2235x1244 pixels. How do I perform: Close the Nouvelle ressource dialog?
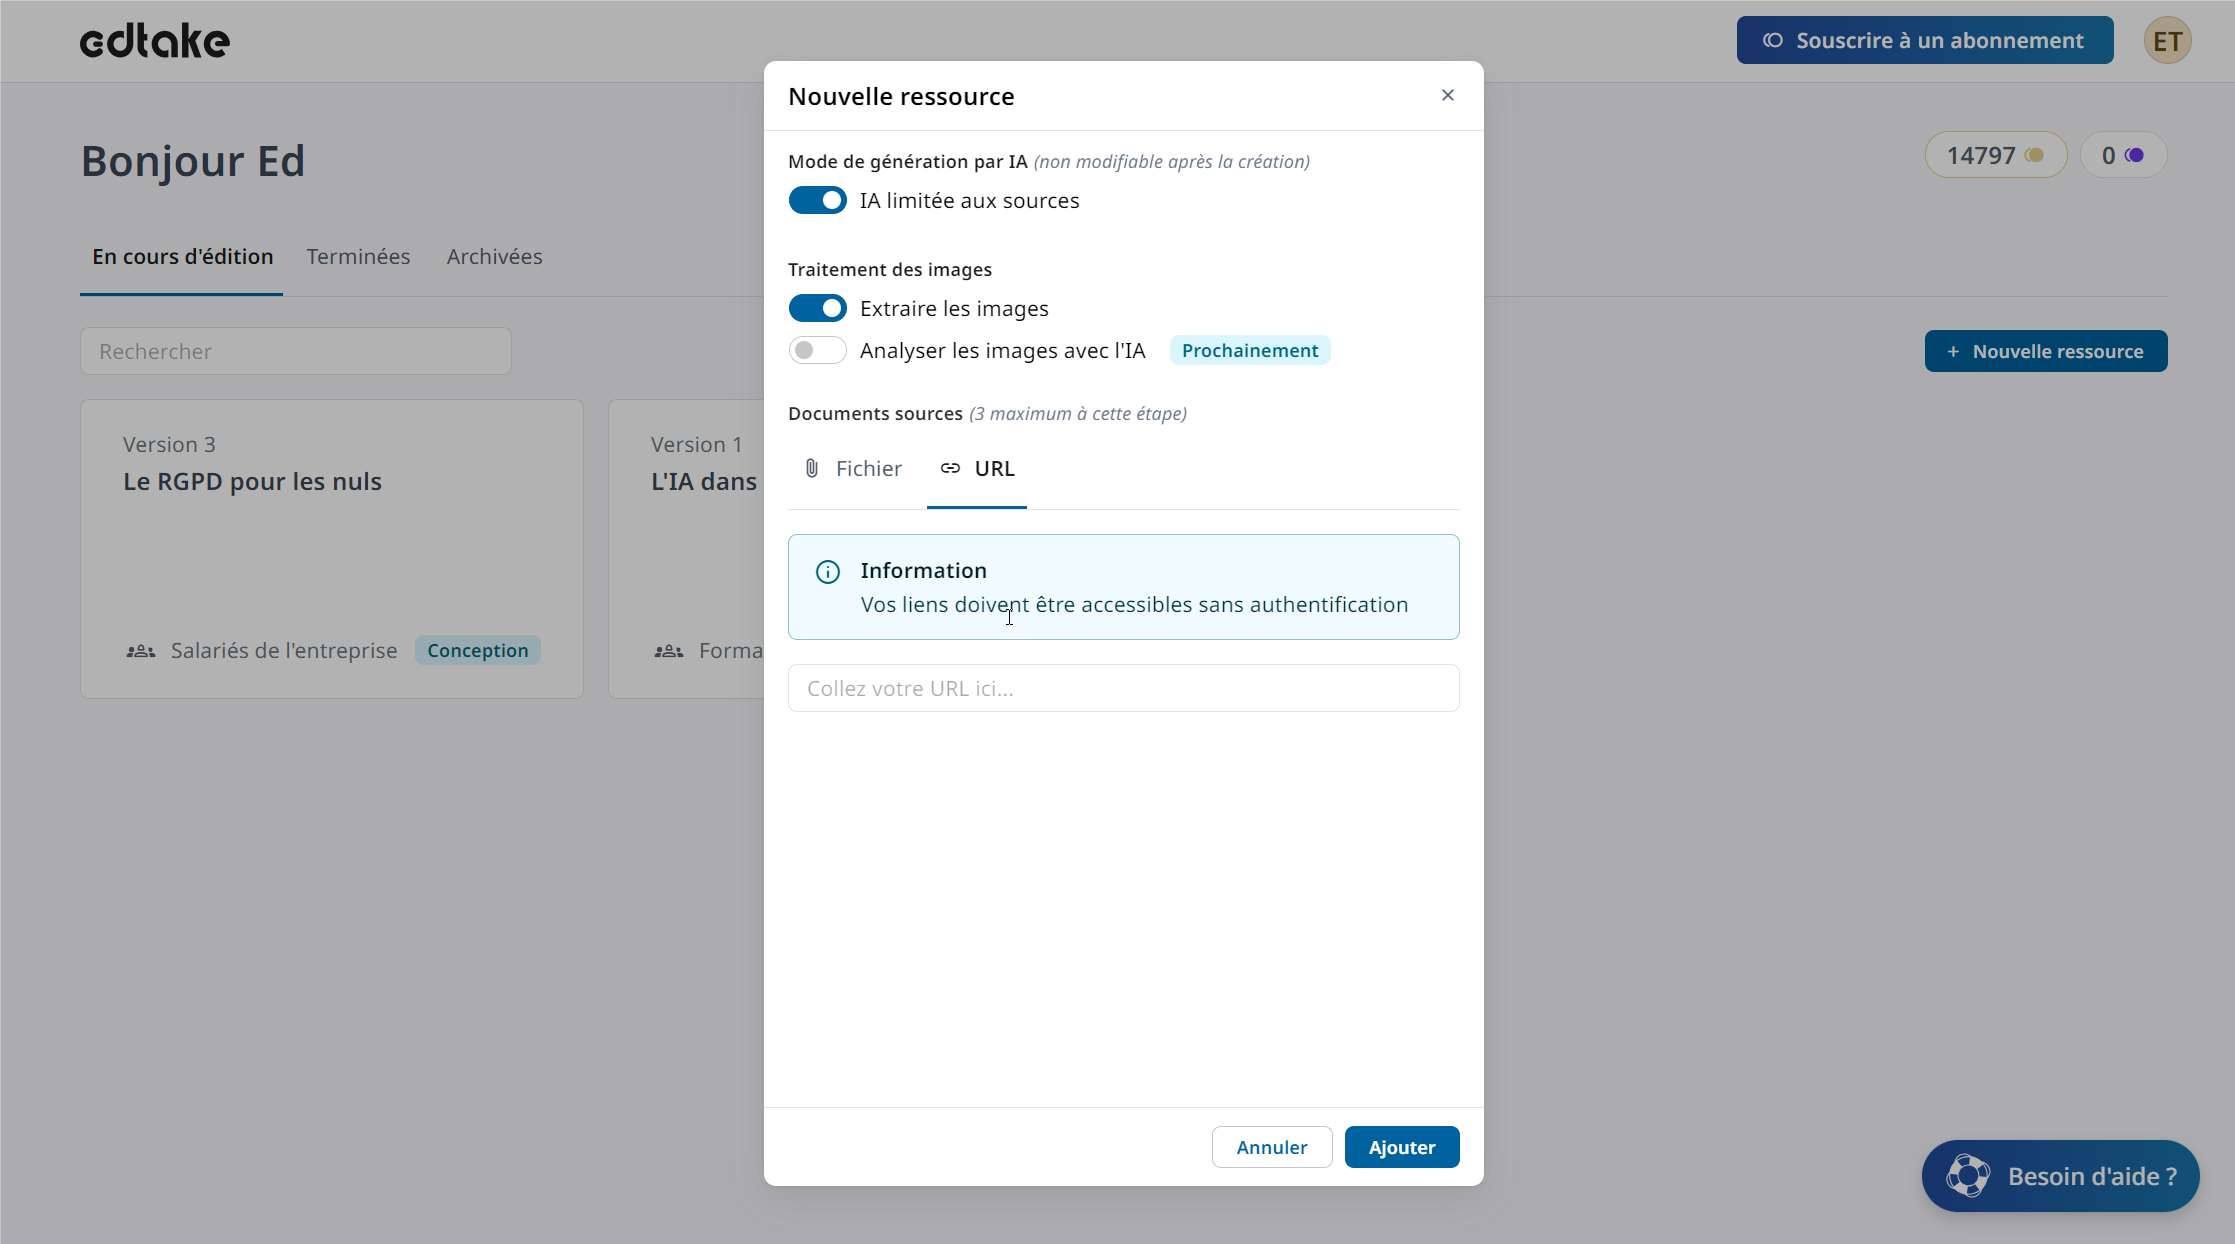click(x=1447, y=95)
